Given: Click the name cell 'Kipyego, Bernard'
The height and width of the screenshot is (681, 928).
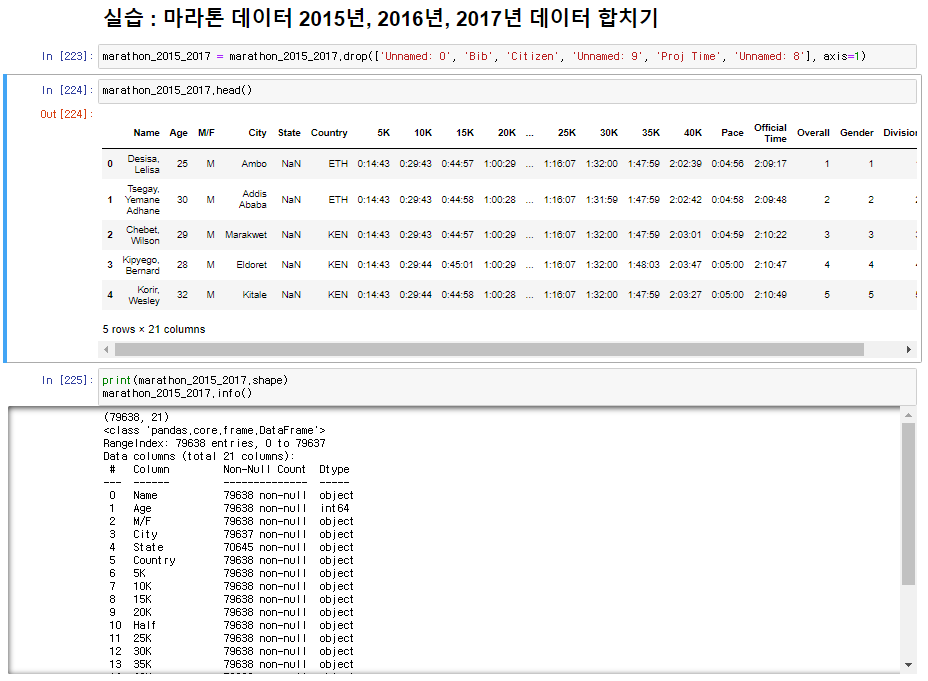Looking at the screenshot, I should pos(141,265).
